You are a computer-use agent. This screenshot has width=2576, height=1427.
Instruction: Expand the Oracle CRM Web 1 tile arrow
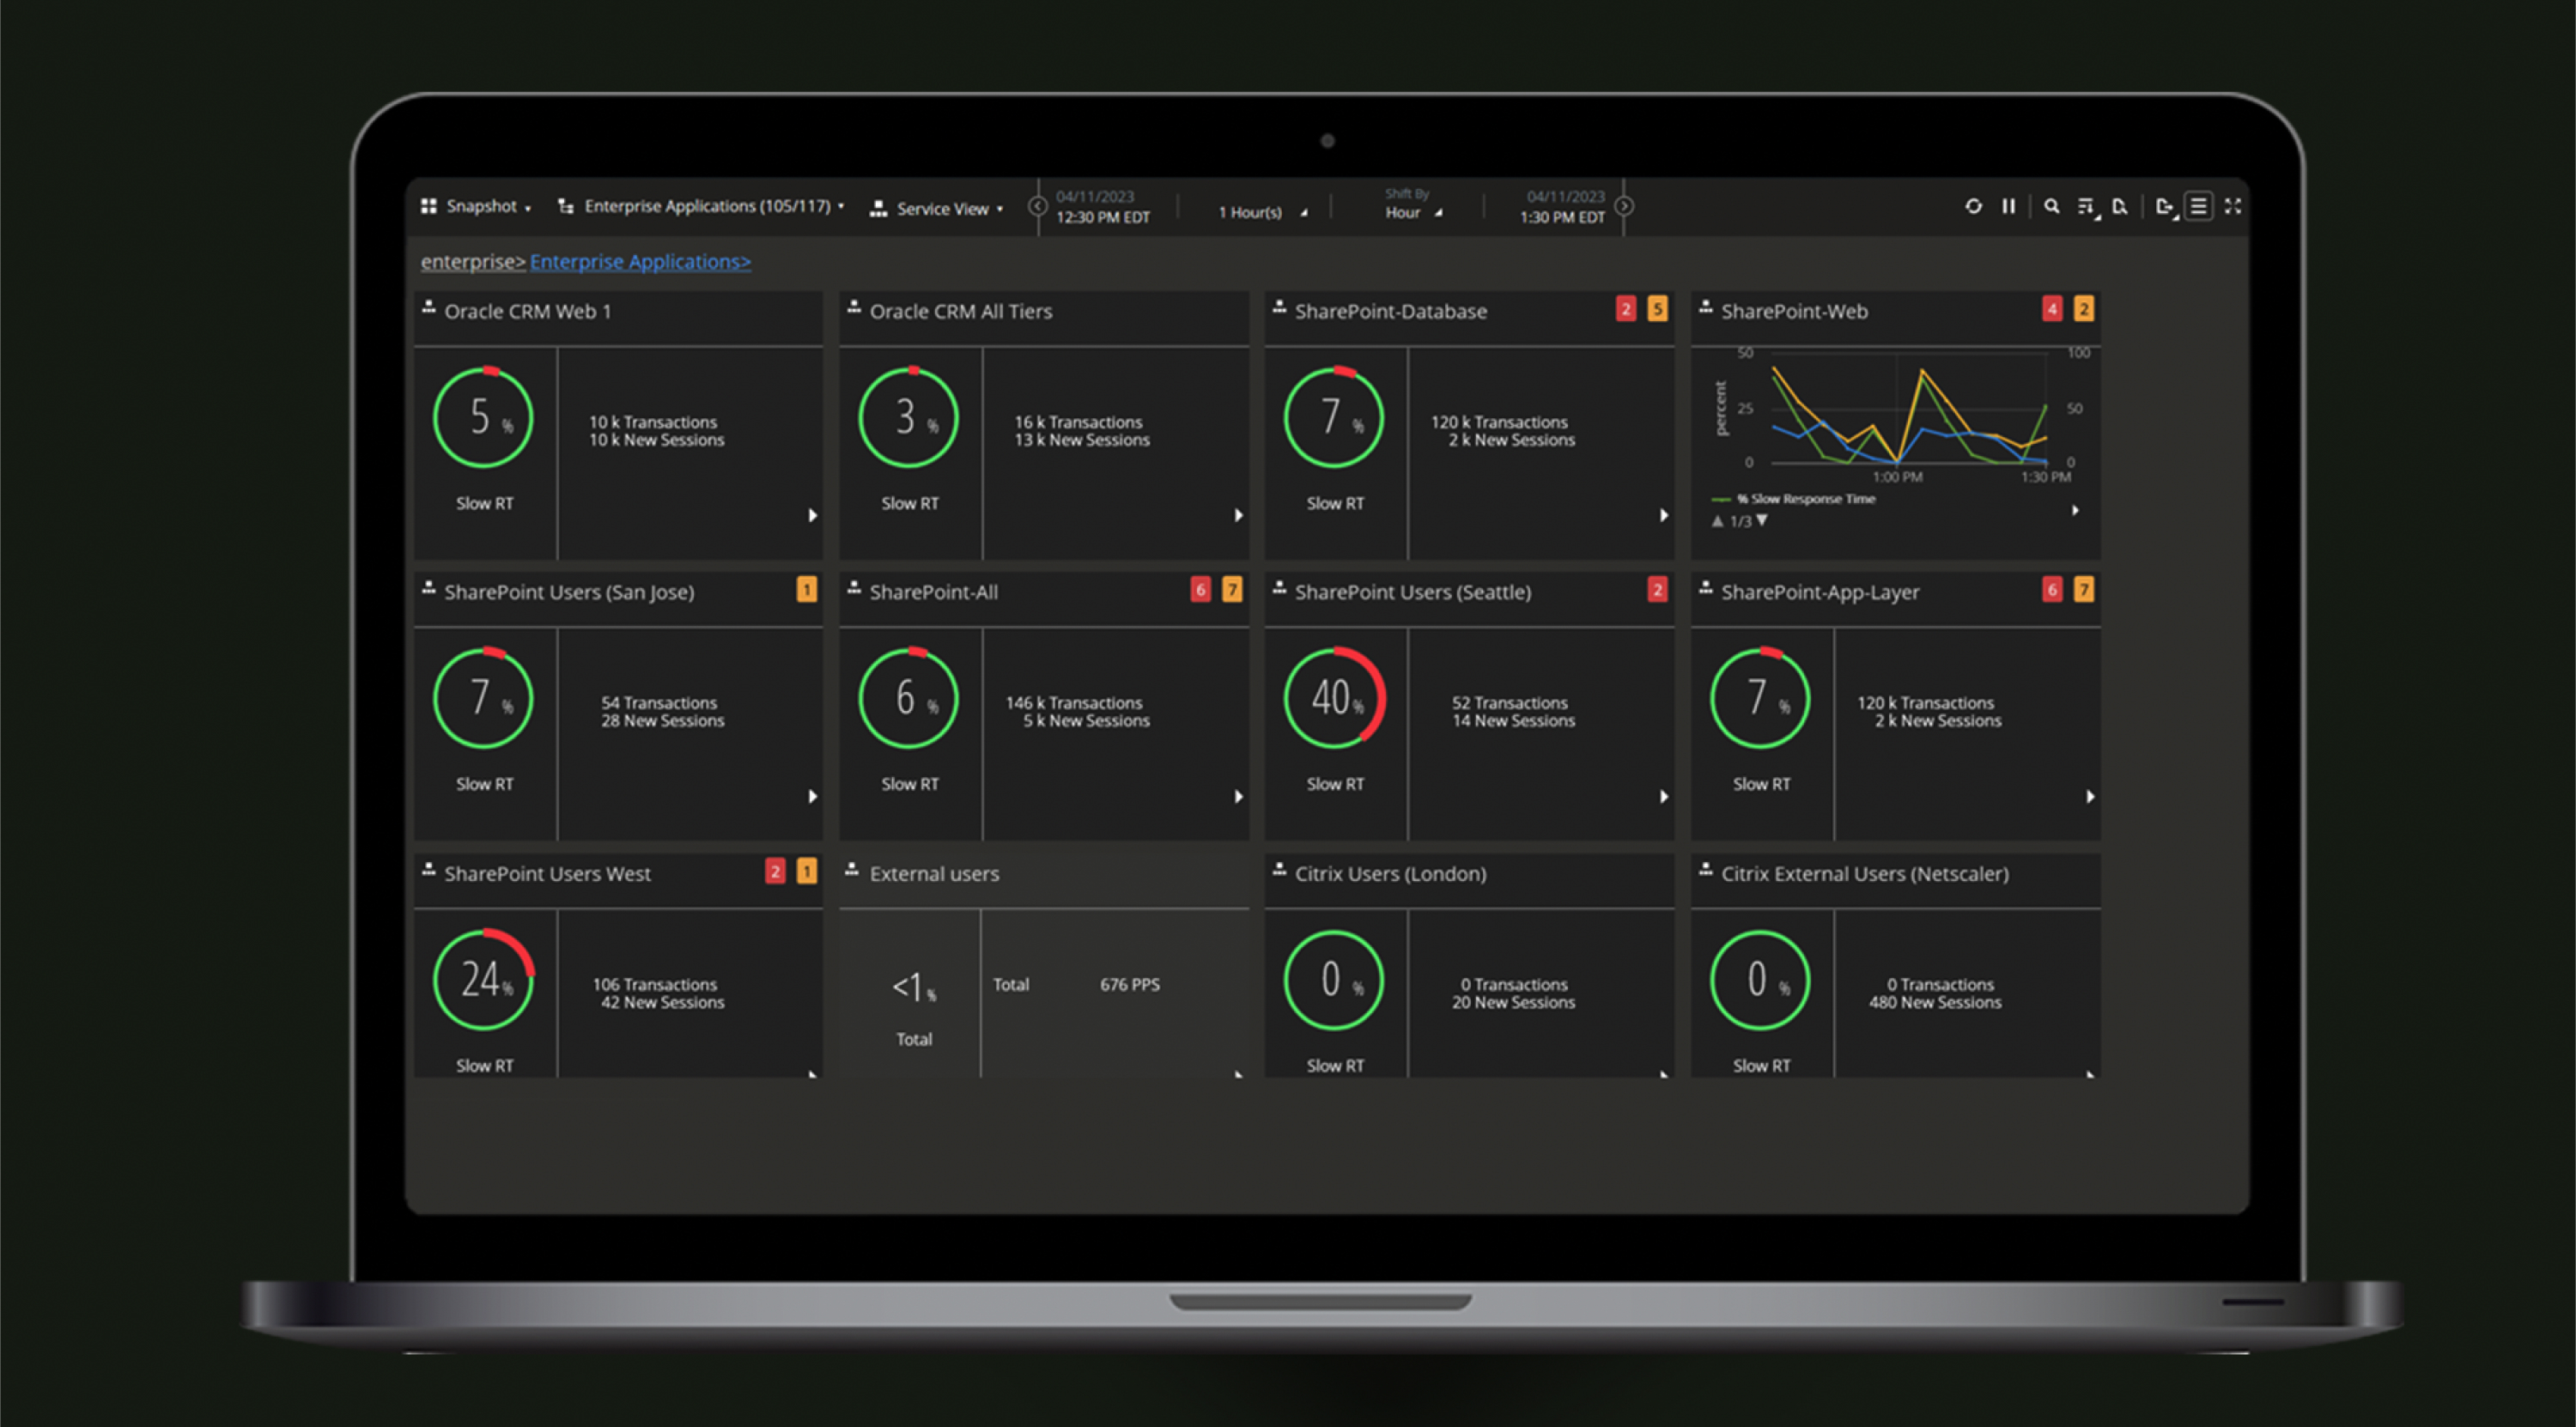[x=812, y=515]
